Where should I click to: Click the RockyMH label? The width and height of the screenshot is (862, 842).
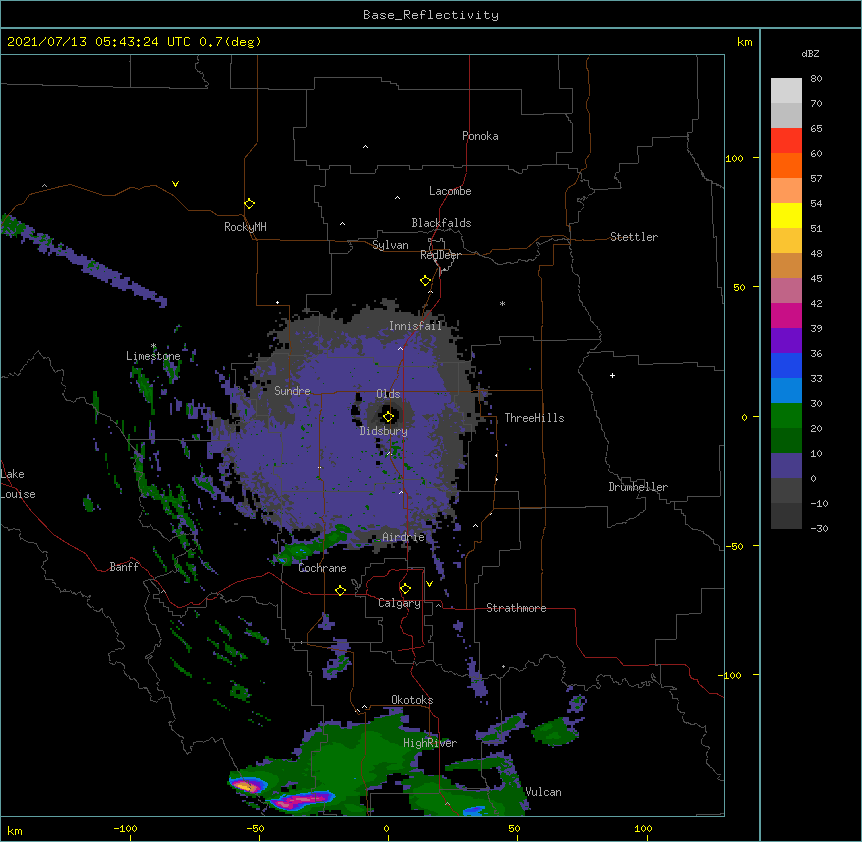pyautogui.click(x=245, y=227)
